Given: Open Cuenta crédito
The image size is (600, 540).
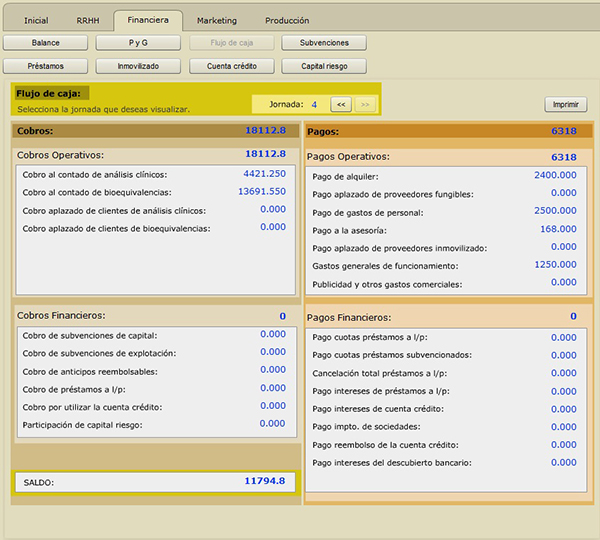Looking at the screenshot, I should click(x=232, y=66).
